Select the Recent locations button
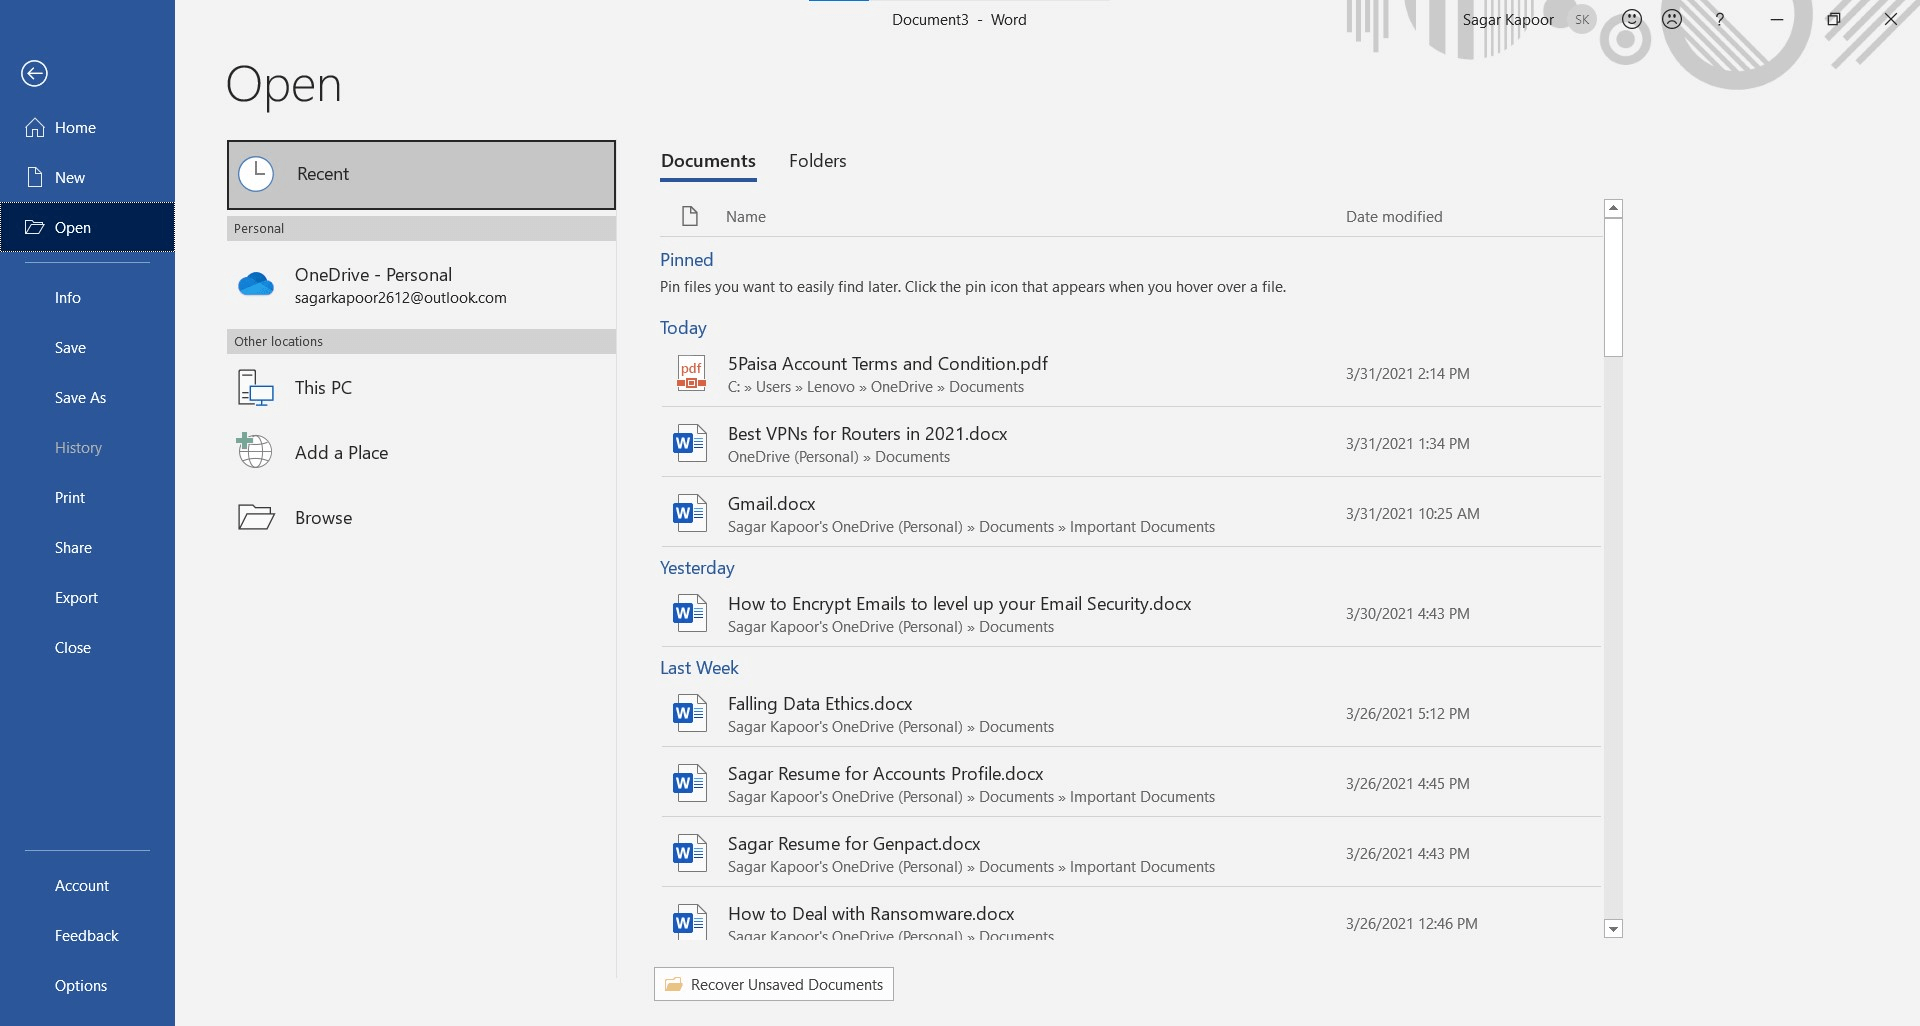Screen dimensions: 1920x1026 click(x=421, y=174)
